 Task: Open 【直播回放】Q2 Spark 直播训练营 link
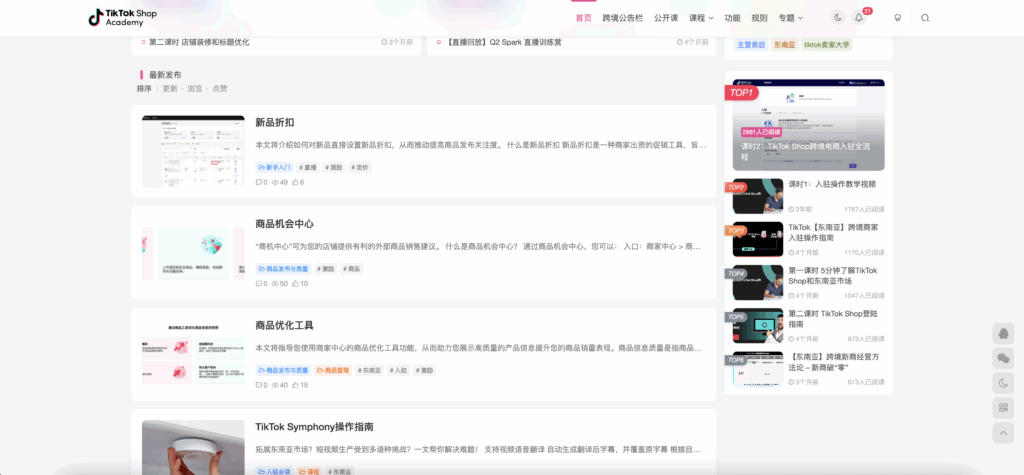[503, 42]
